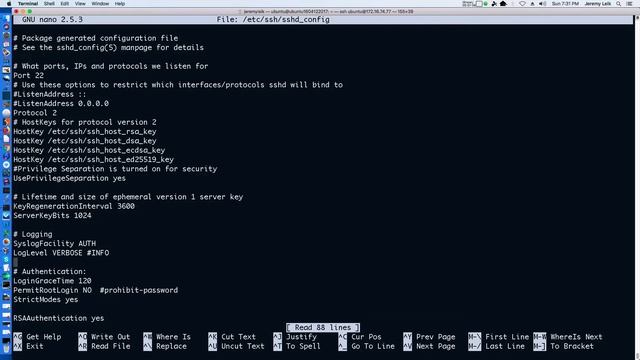The image size is (640, 360).
Task: Open the Help menu
Action: click(120, 4)
